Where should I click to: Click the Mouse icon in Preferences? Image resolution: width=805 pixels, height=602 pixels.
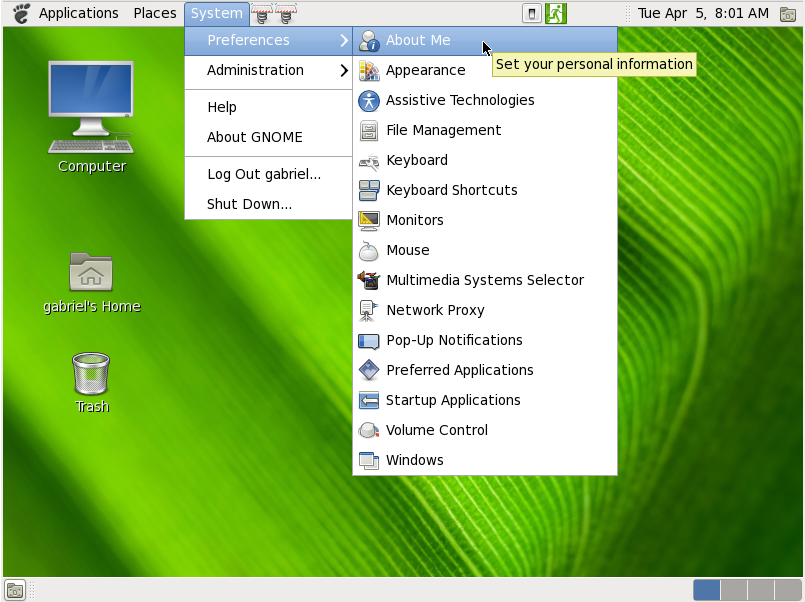(x=369, y=250)
